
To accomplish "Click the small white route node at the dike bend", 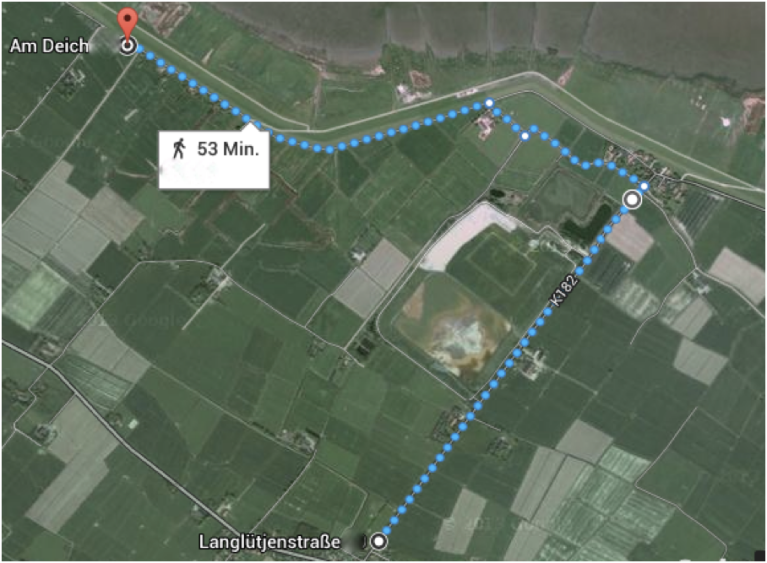I will tap(489, 103).
